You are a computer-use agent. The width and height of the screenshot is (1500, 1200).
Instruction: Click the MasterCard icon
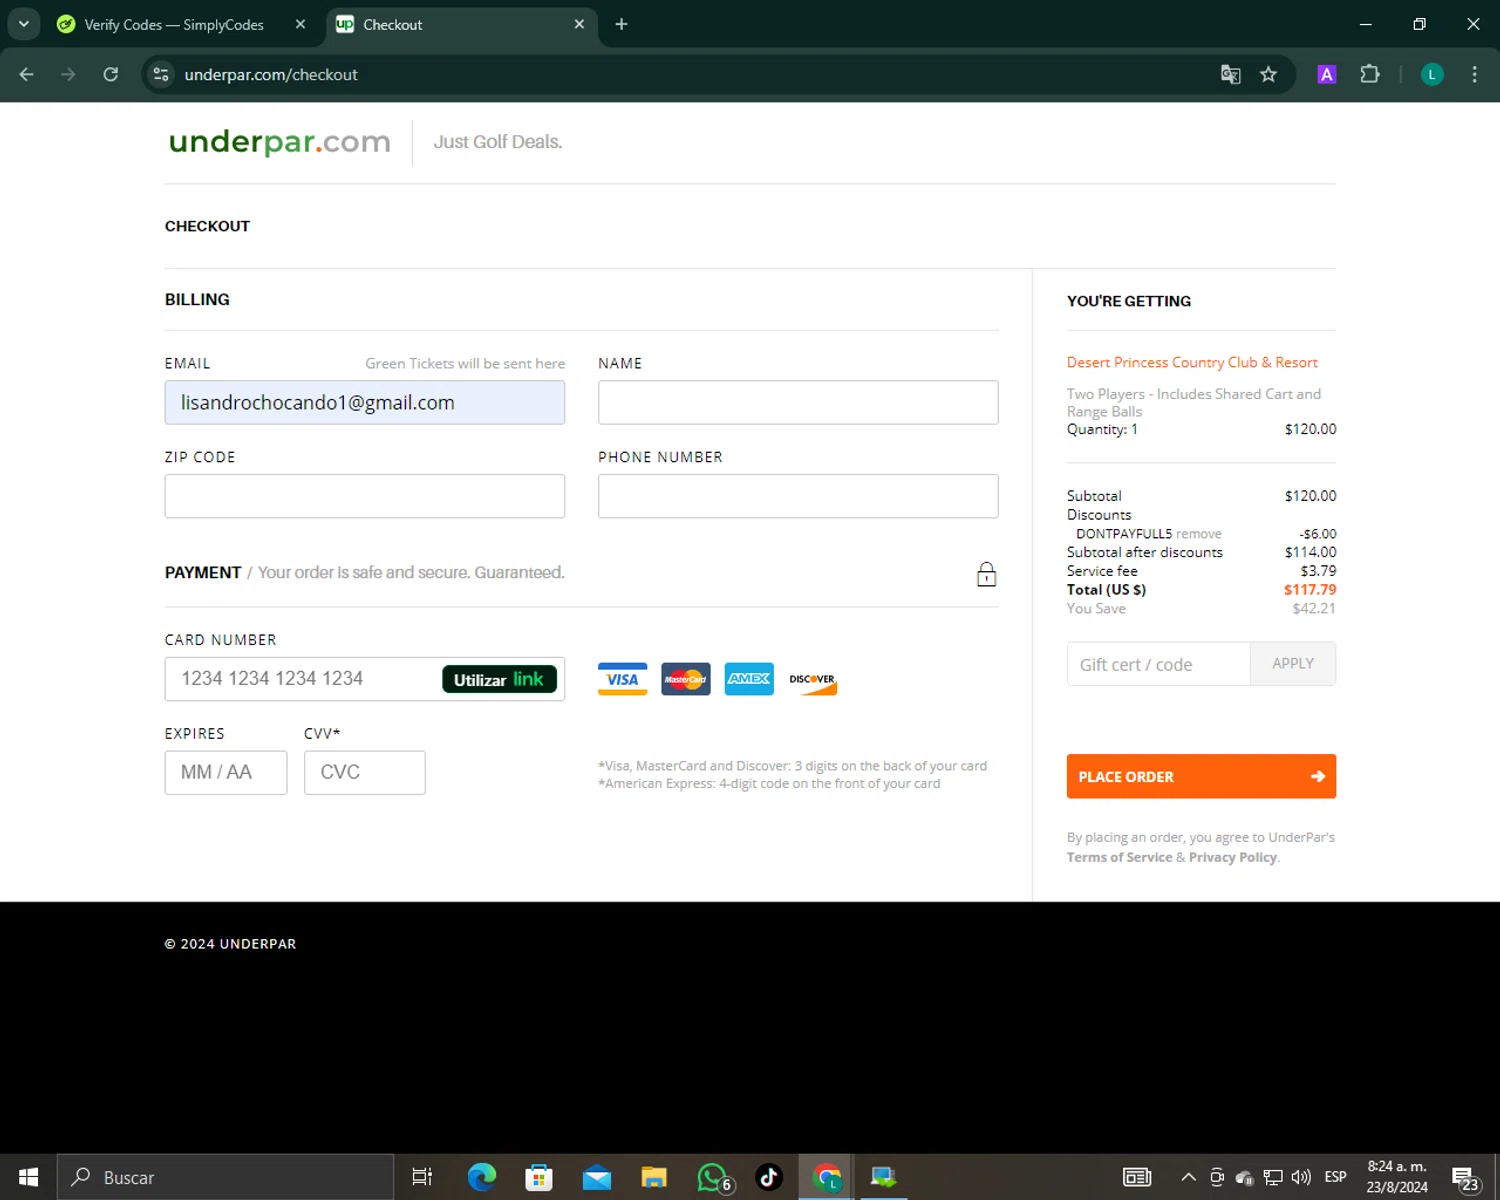tap(686, 679)
